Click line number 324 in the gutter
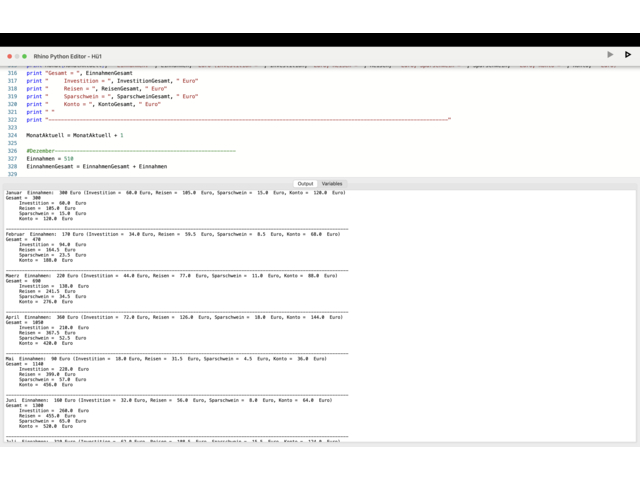This screenshot has width=640, height=480. [13, 135]
